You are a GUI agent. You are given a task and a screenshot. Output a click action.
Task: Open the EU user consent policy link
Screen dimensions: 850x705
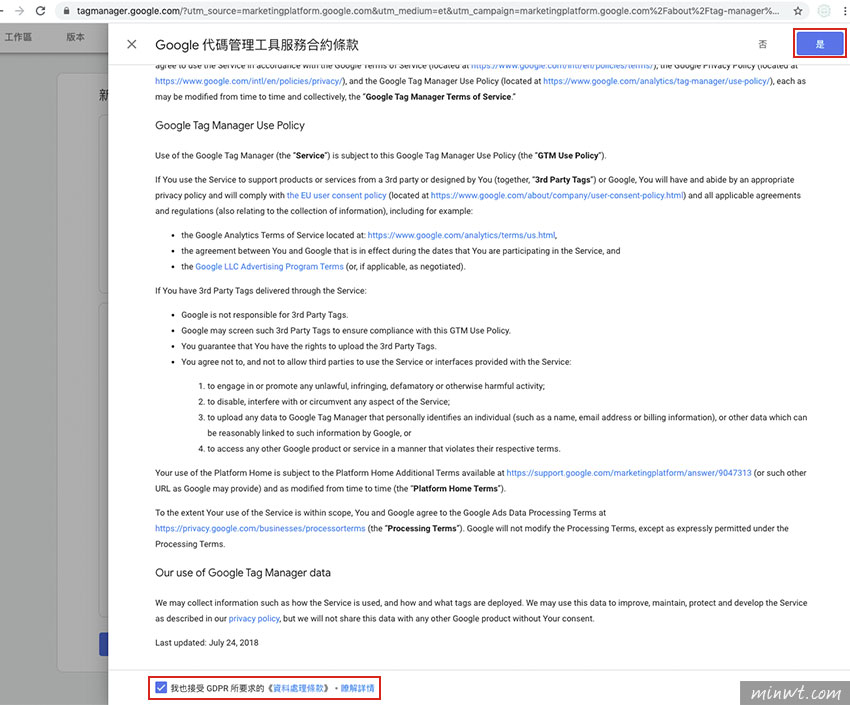click(337, 196)
